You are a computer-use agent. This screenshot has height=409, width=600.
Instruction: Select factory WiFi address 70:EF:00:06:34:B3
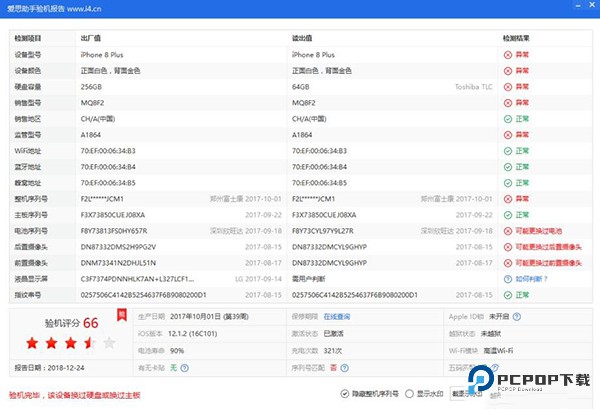[x=108, y=151]
